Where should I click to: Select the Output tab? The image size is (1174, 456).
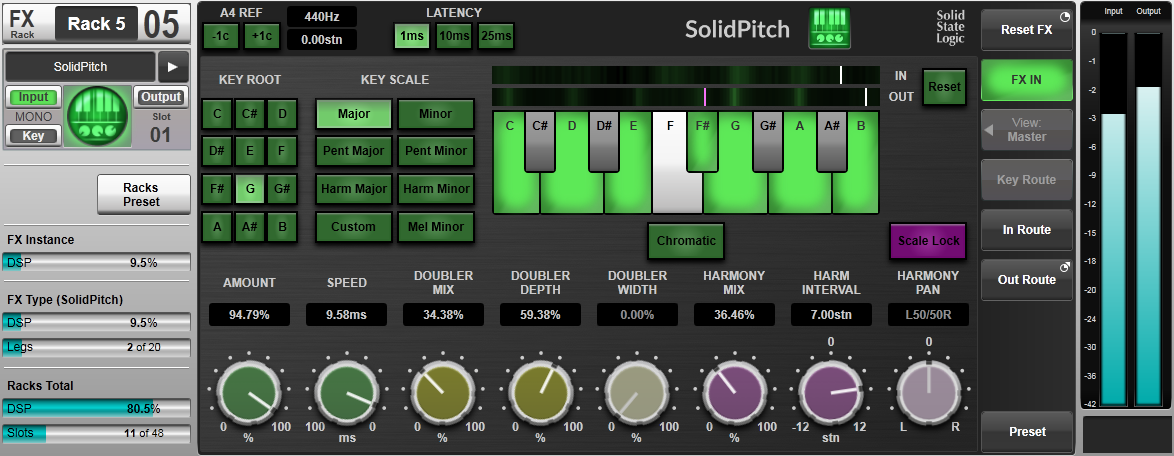(161, 97)
